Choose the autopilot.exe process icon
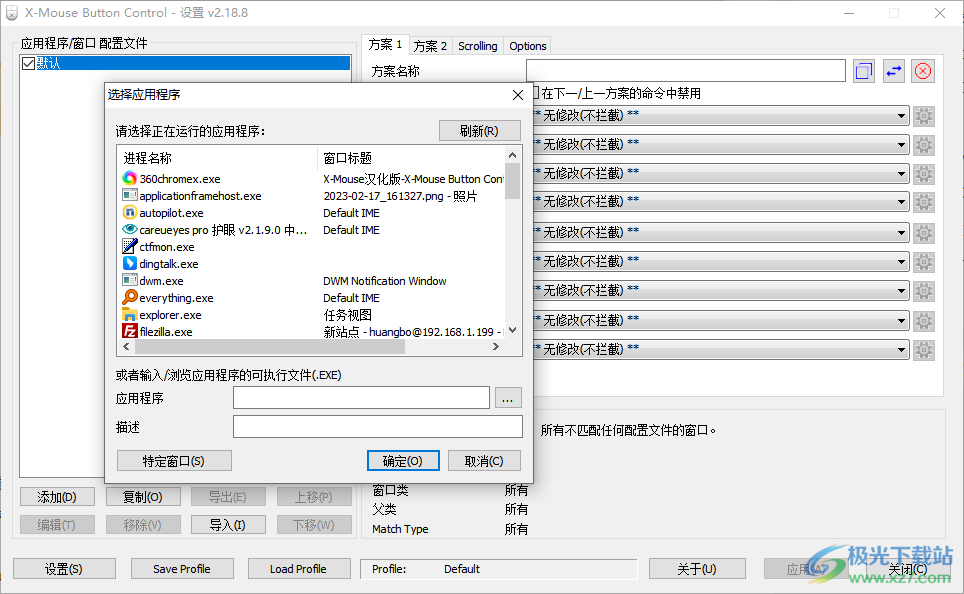Viewport: 964px width, 594px height. [x=129, y=213]
